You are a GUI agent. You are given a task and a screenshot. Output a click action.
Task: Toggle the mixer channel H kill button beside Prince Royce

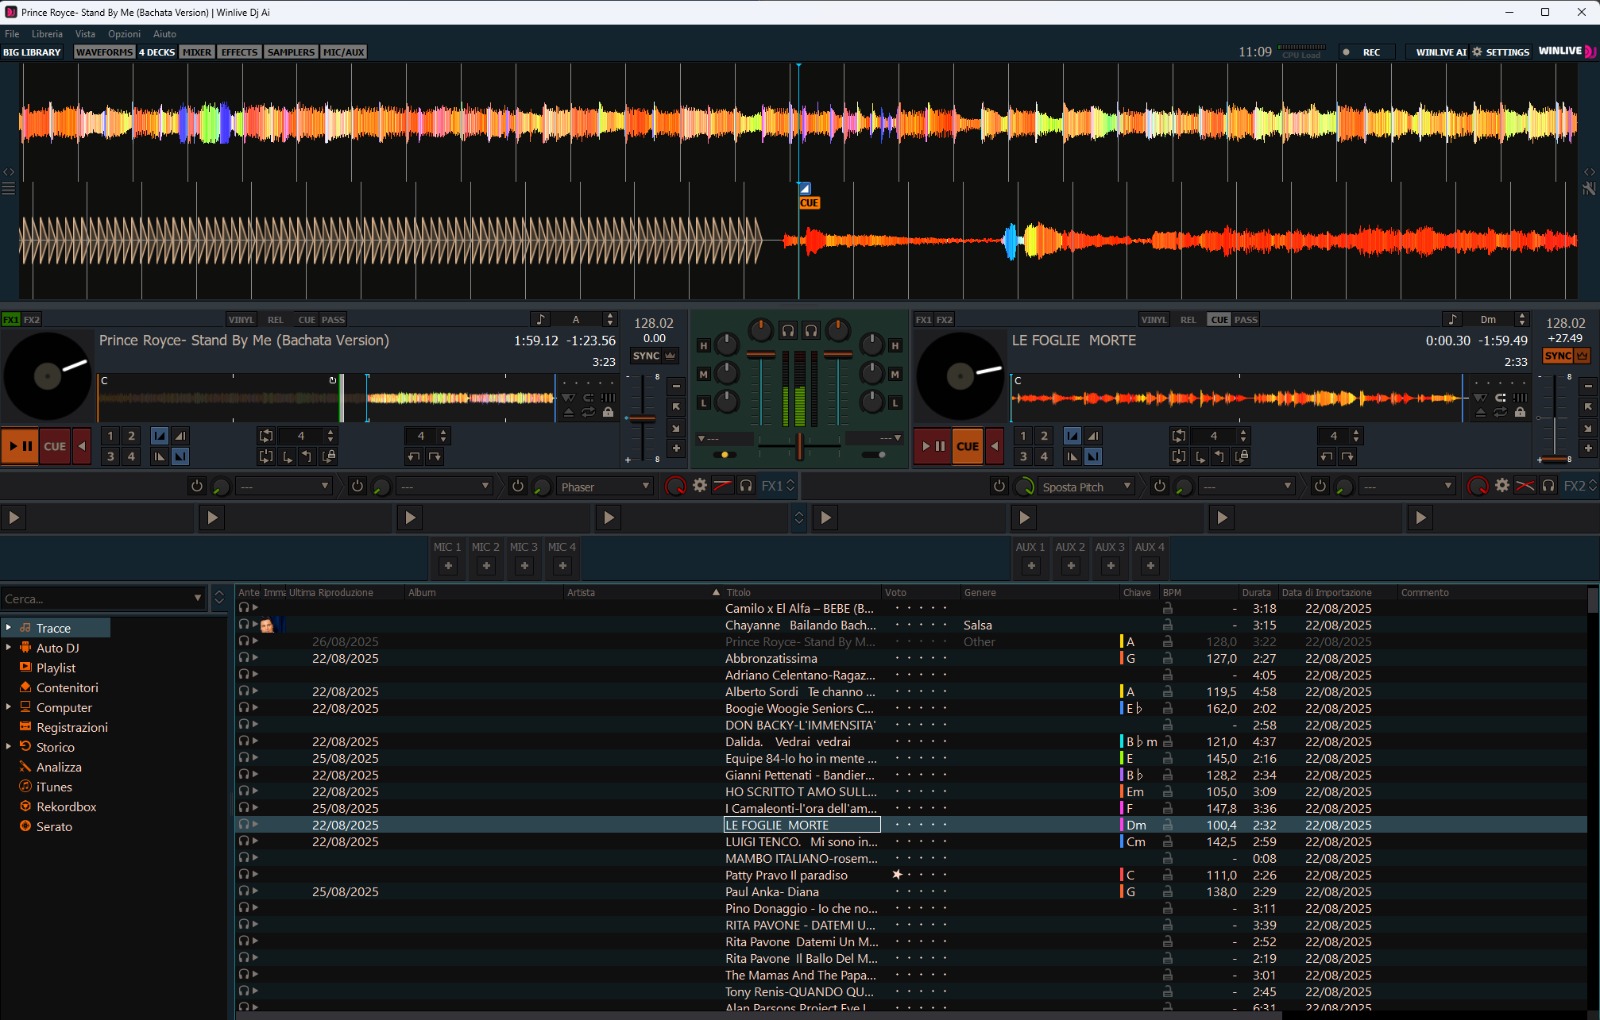coord(703,346)
